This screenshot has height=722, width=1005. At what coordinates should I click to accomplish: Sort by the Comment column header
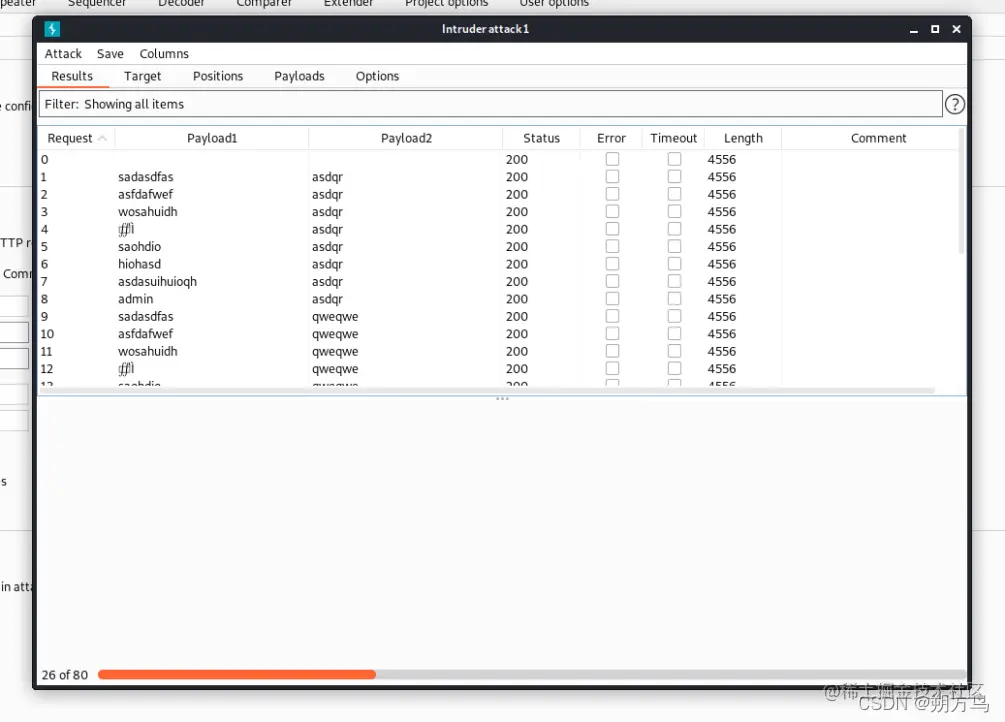[879, 138]
